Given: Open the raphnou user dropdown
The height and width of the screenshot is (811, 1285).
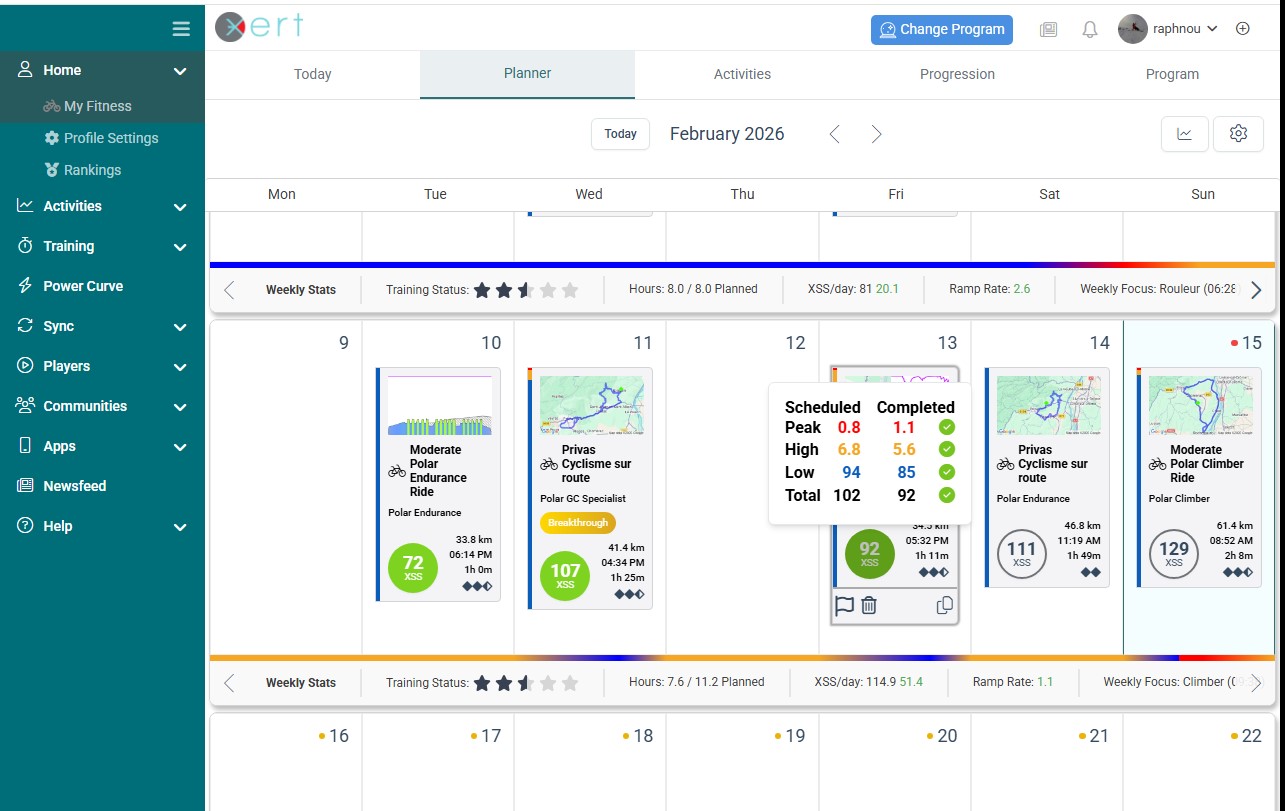Looking at the screenshot, I should 1167,29.
